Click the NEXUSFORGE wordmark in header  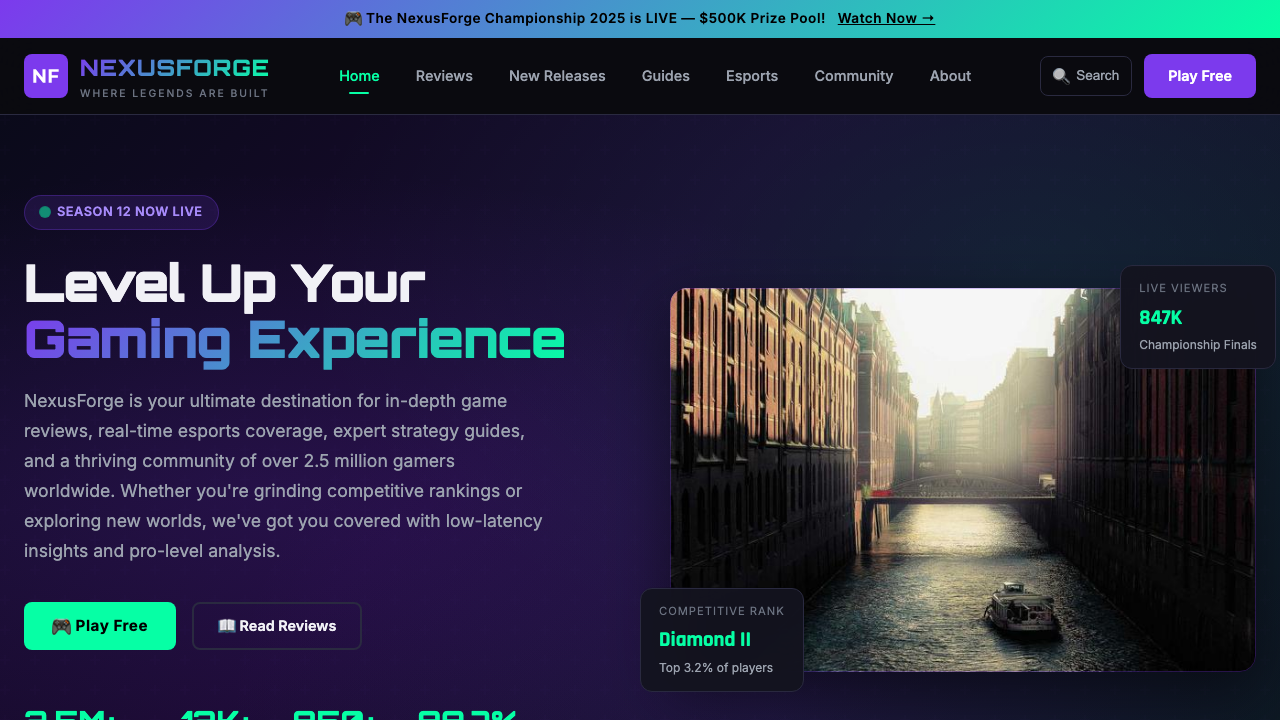click(x=175, y=68)
